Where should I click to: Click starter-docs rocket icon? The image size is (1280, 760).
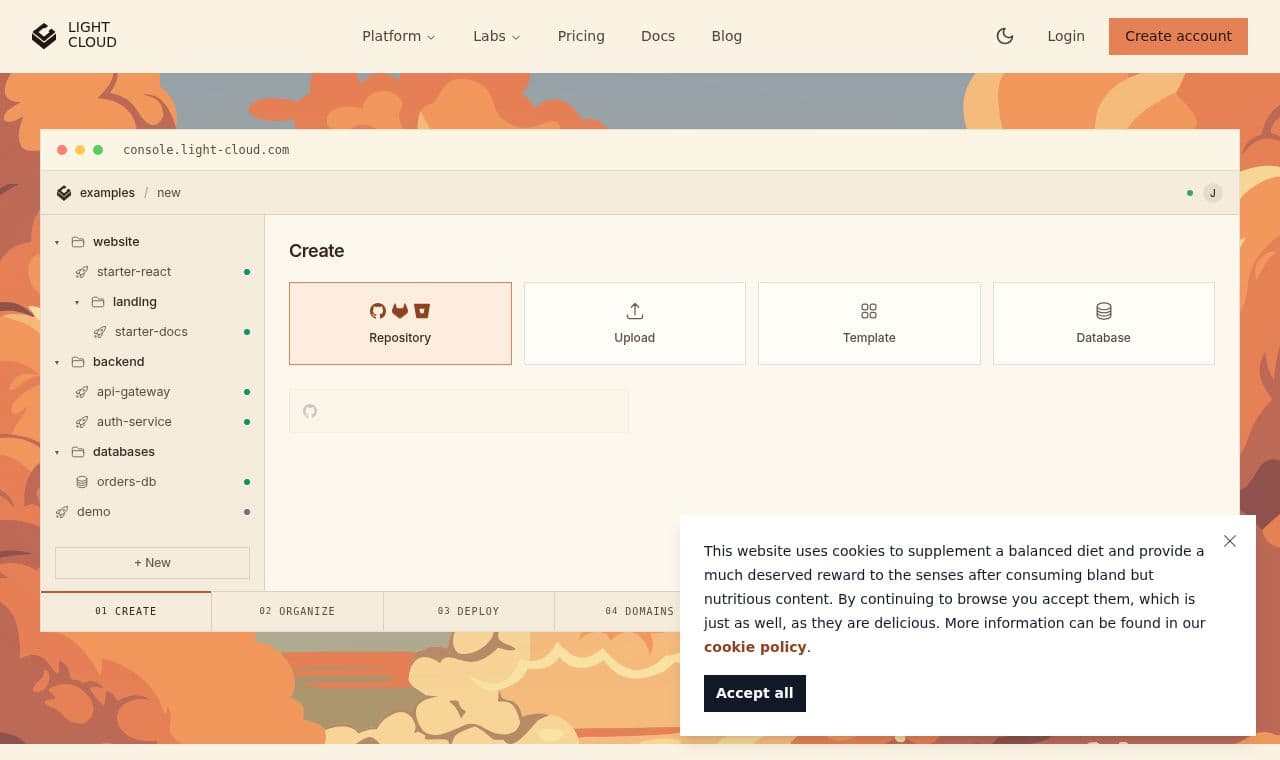coord(100,332)
